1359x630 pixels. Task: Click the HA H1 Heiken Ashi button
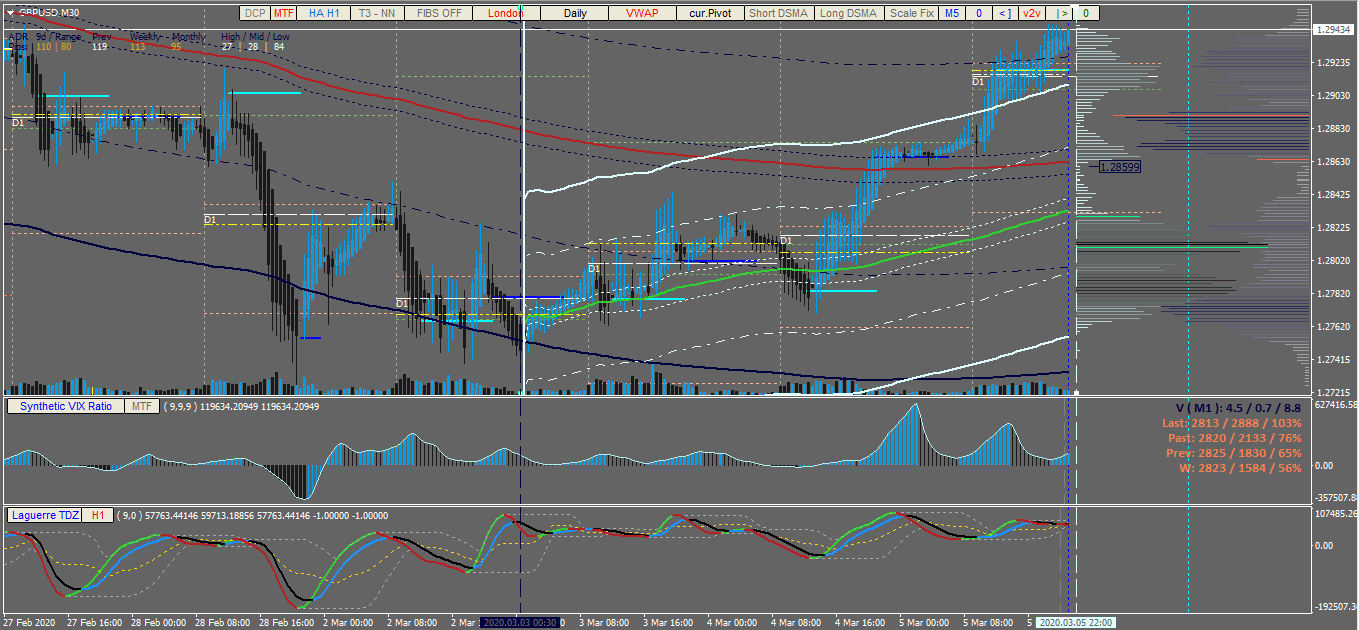322,13
